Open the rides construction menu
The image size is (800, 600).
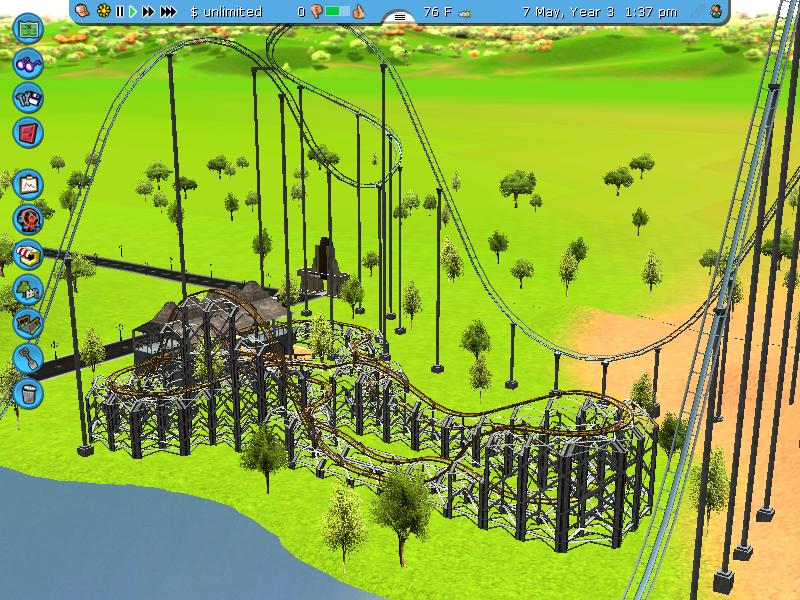tap(28, 219)
